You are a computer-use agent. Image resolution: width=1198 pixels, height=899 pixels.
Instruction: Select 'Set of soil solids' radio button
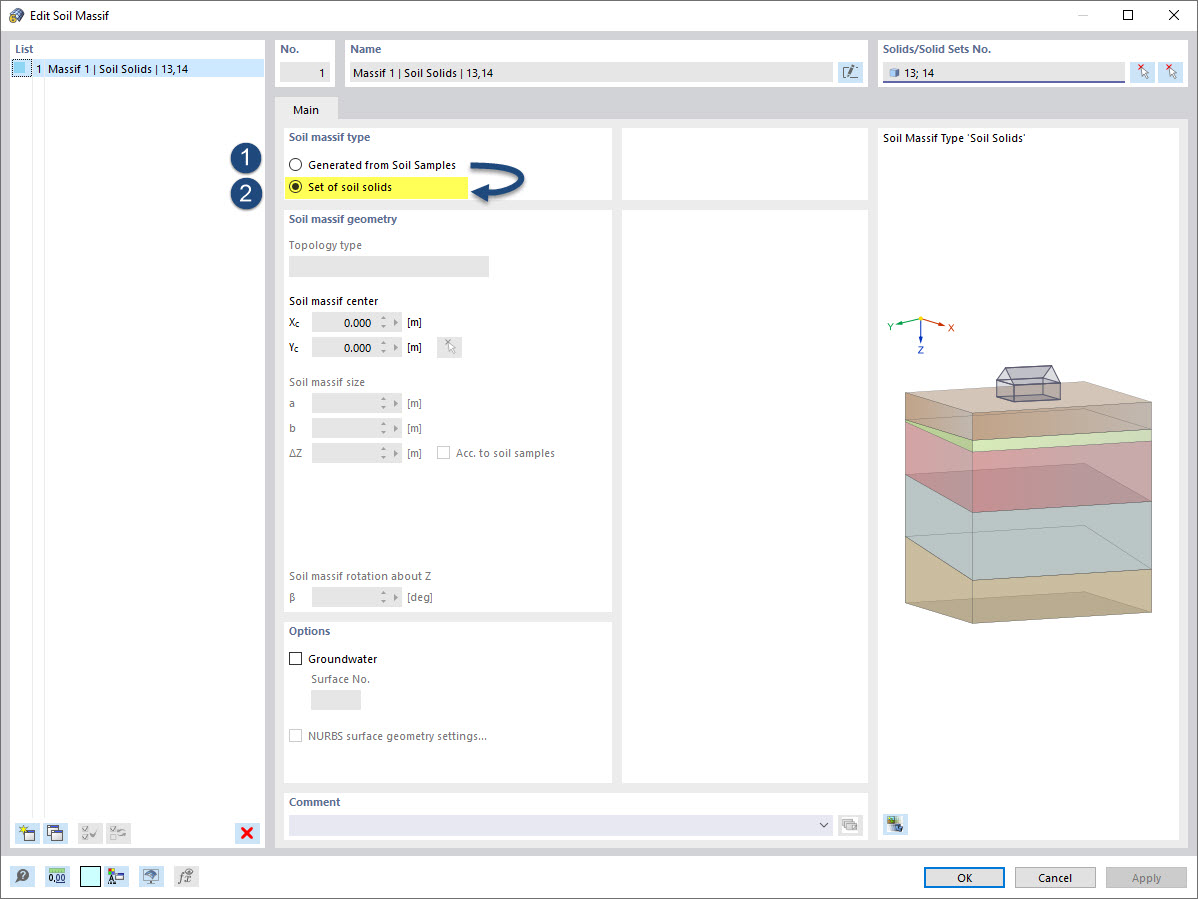click(x=296, y=187)
